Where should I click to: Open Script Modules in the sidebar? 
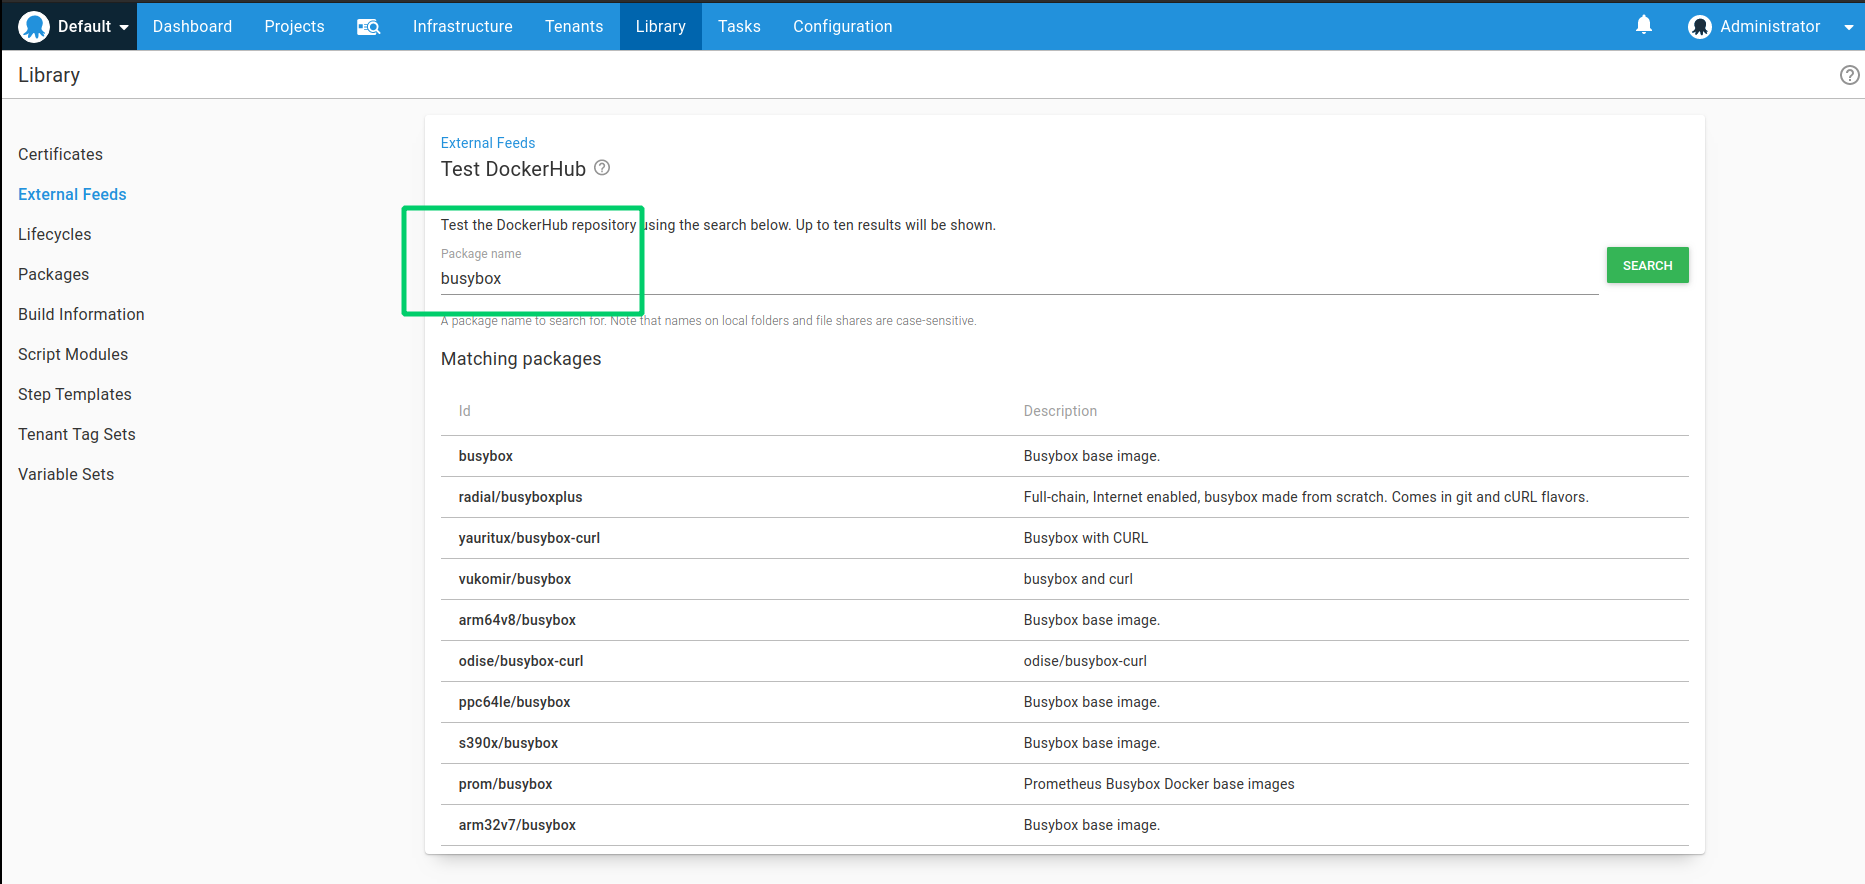point(73,354)
